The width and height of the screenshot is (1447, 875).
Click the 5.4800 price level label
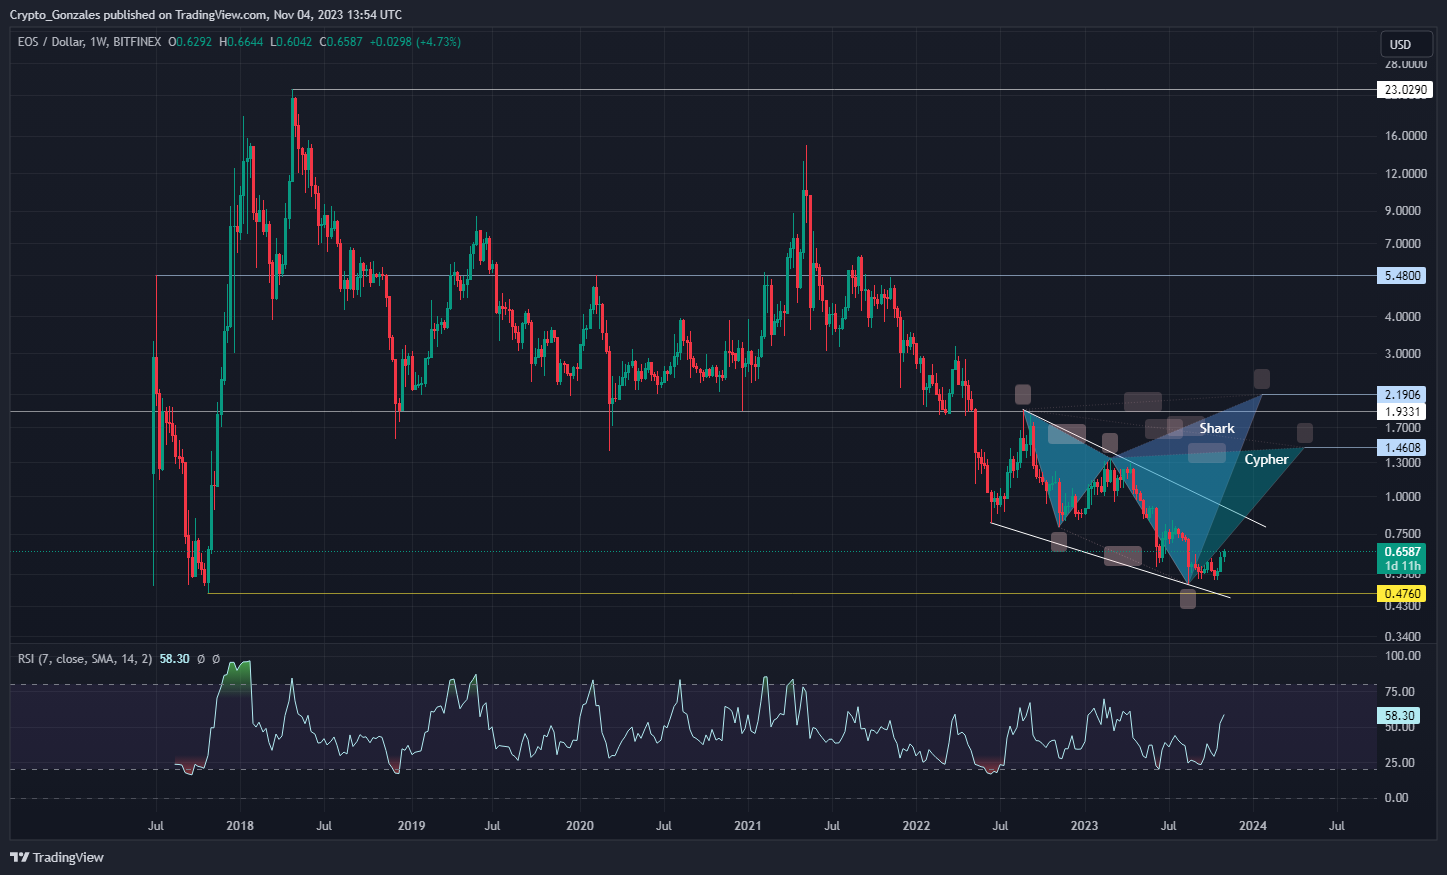(x=1402, y=275)
